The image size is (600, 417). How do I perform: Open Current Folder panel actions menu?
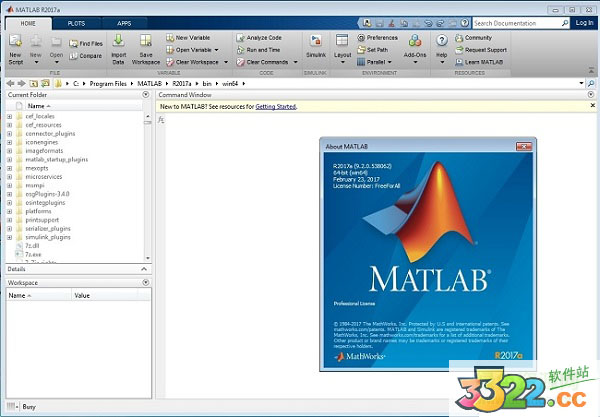pyautogui.click(x=145, y=94)
